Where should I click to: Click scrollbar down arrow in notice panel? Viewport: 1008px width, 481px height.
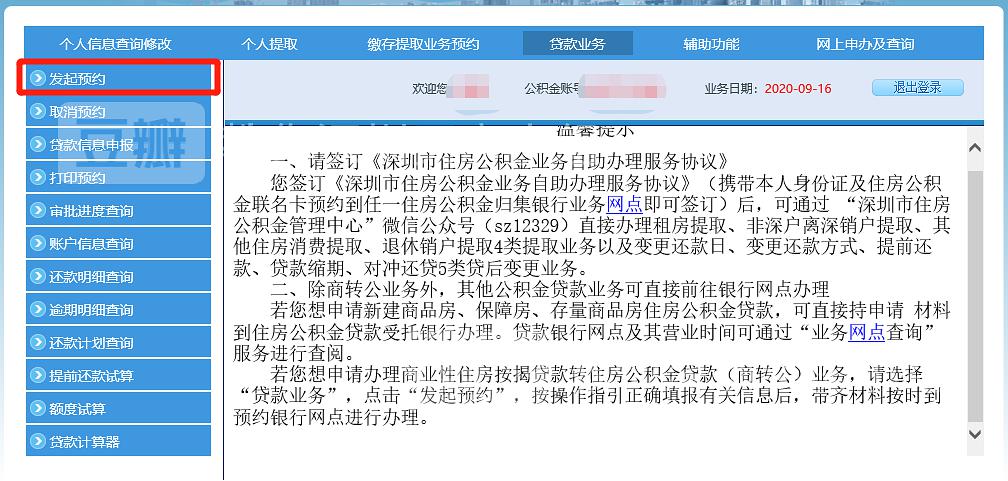(976, 434)
